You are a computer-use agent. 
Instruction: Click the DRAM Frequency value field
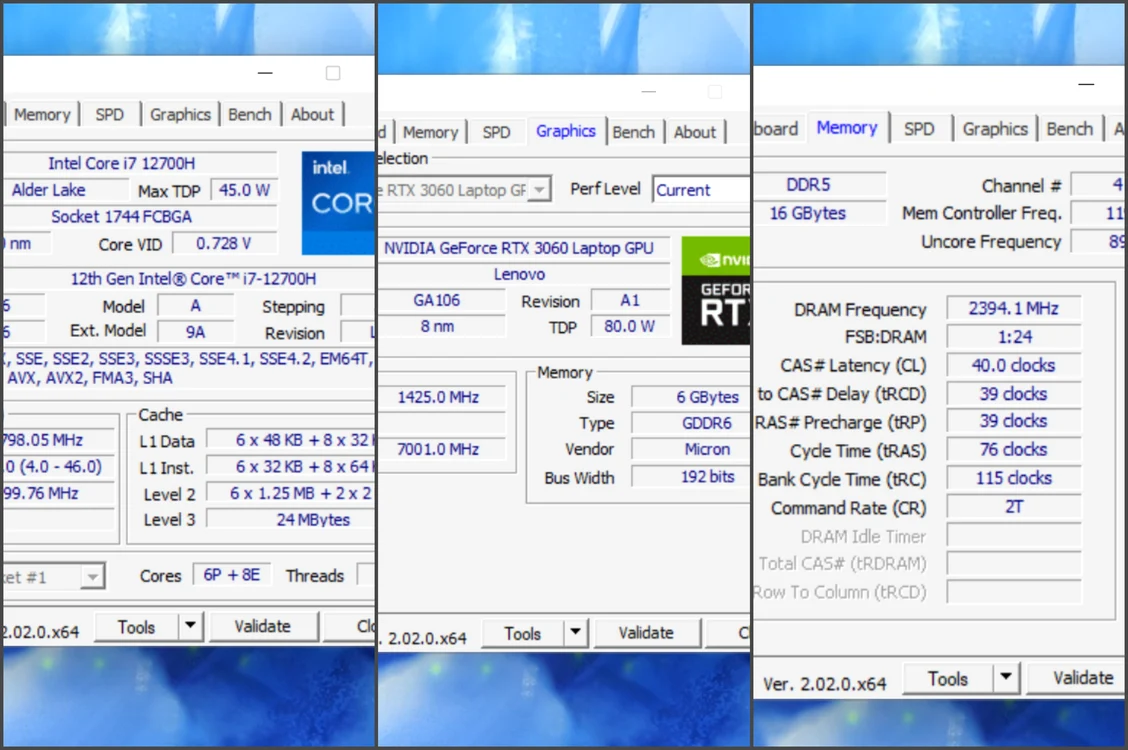(x=1014, y=308)
